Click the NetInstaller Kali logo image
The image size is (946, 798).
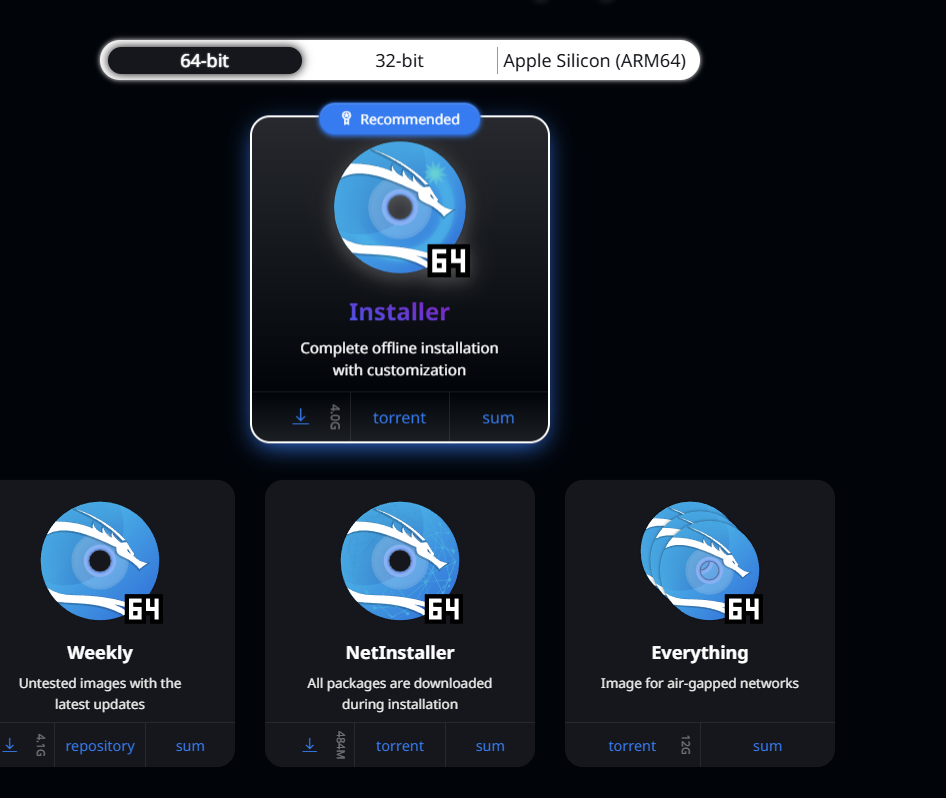[x=401, y=562]
